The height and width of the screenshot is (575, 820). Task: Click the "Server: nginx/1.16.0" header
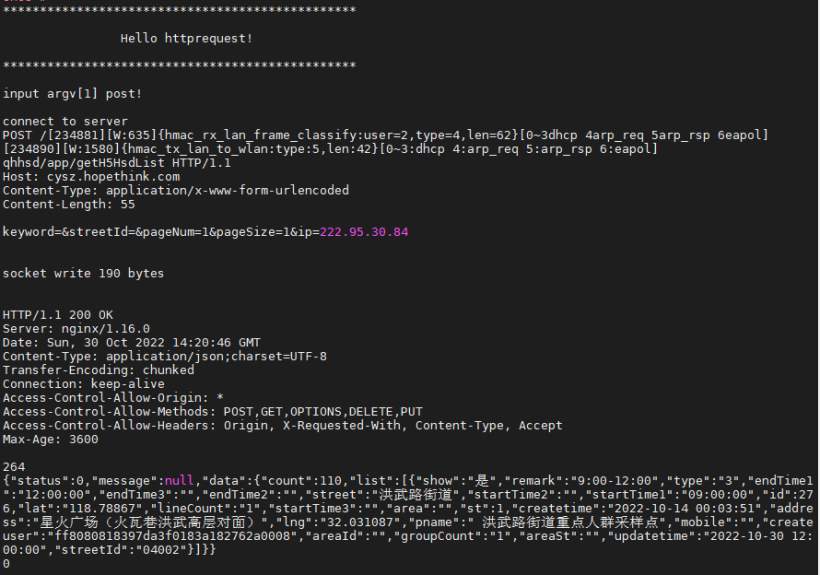(x=76, y=328)
